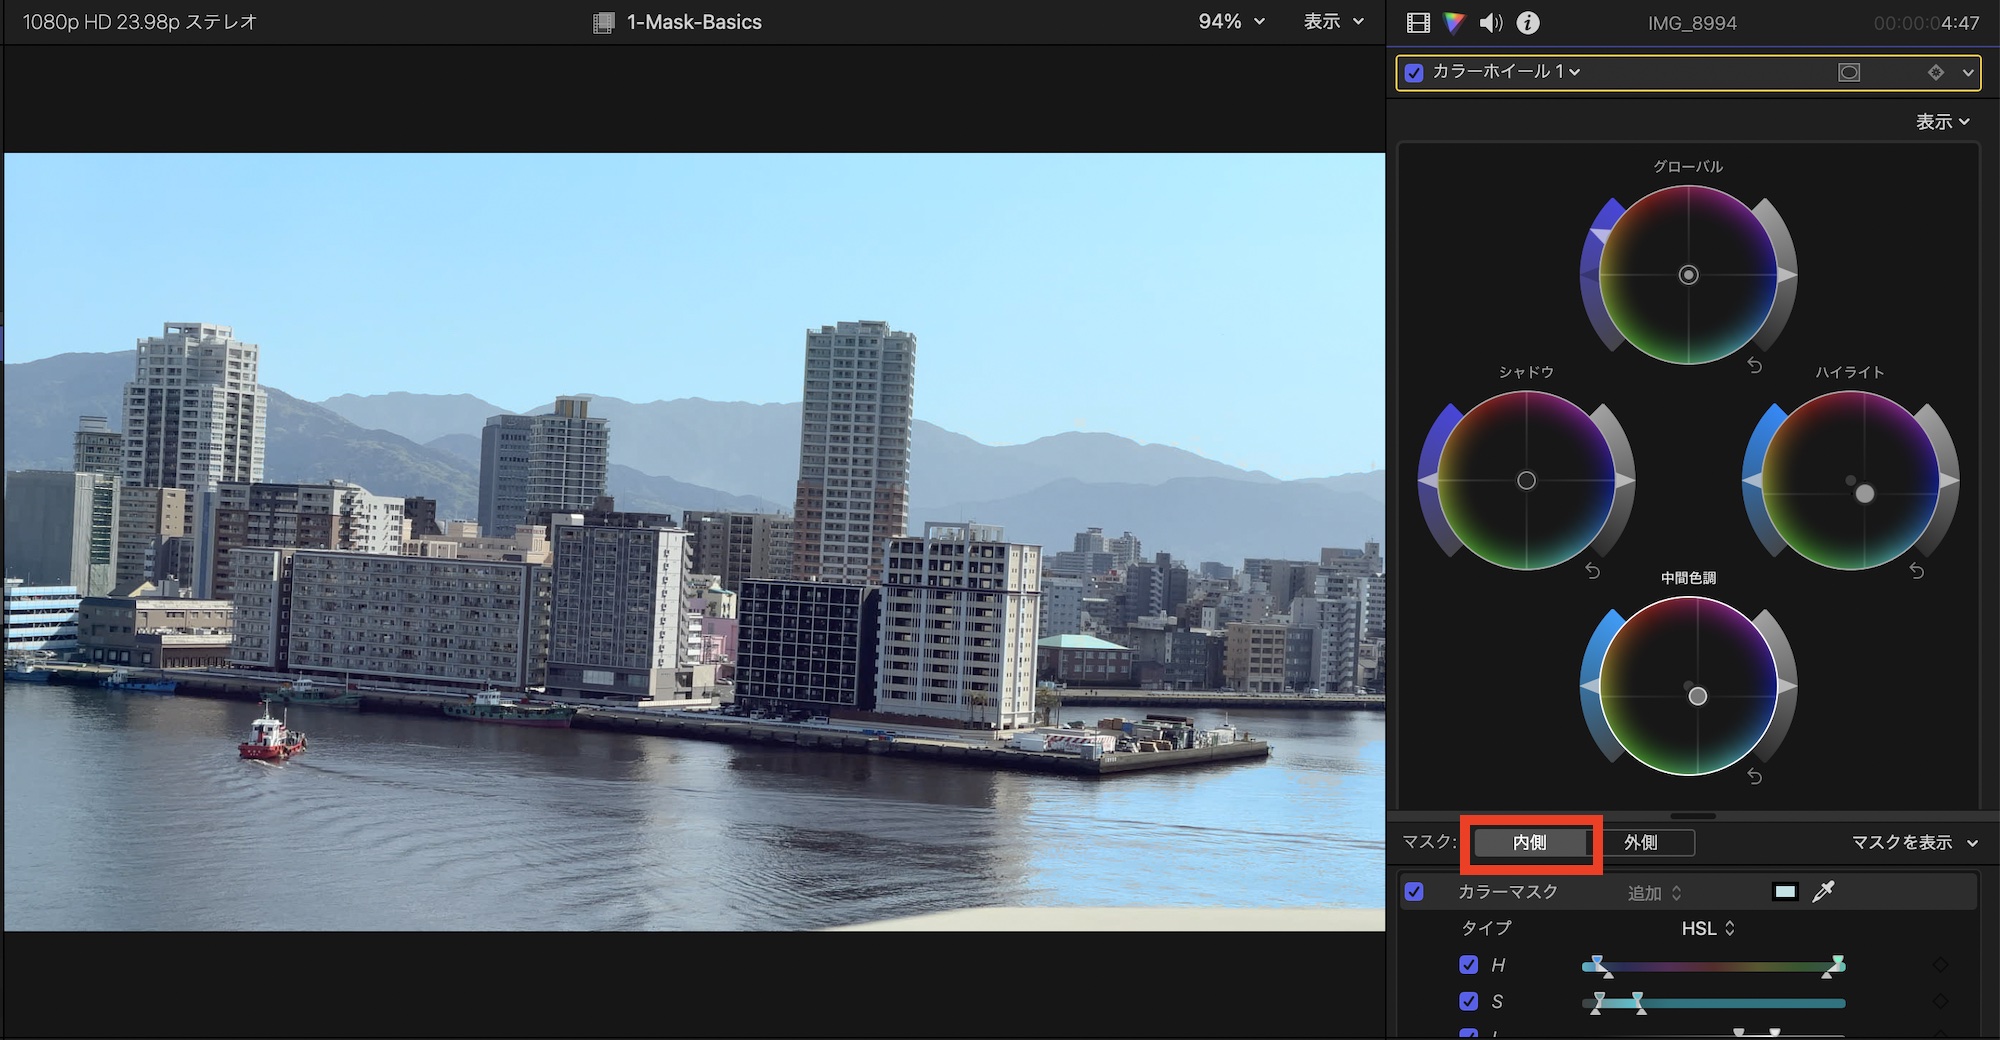Open the info inspector icon
2000x1040 pixels.
(1528, 23)
